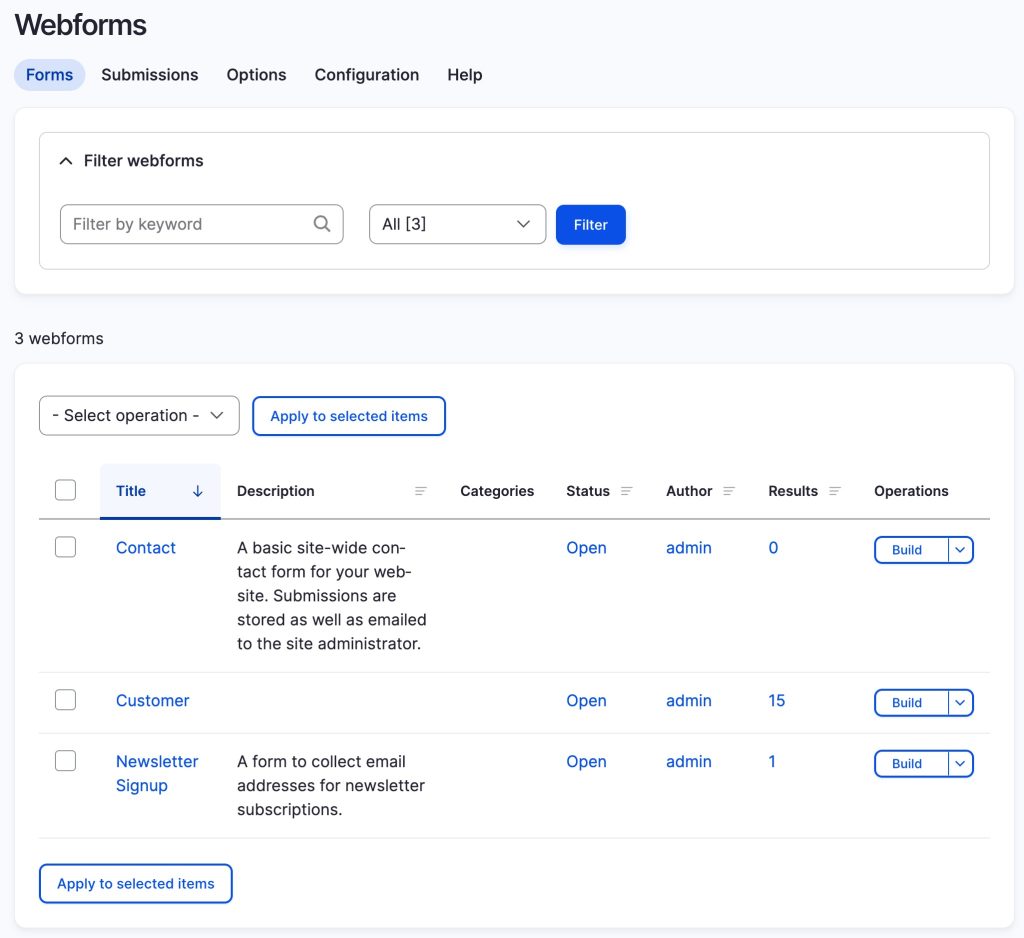Screen dimensions: 1024x938
Task: Open the All [3] category dropdown
Action: point(457,224)
